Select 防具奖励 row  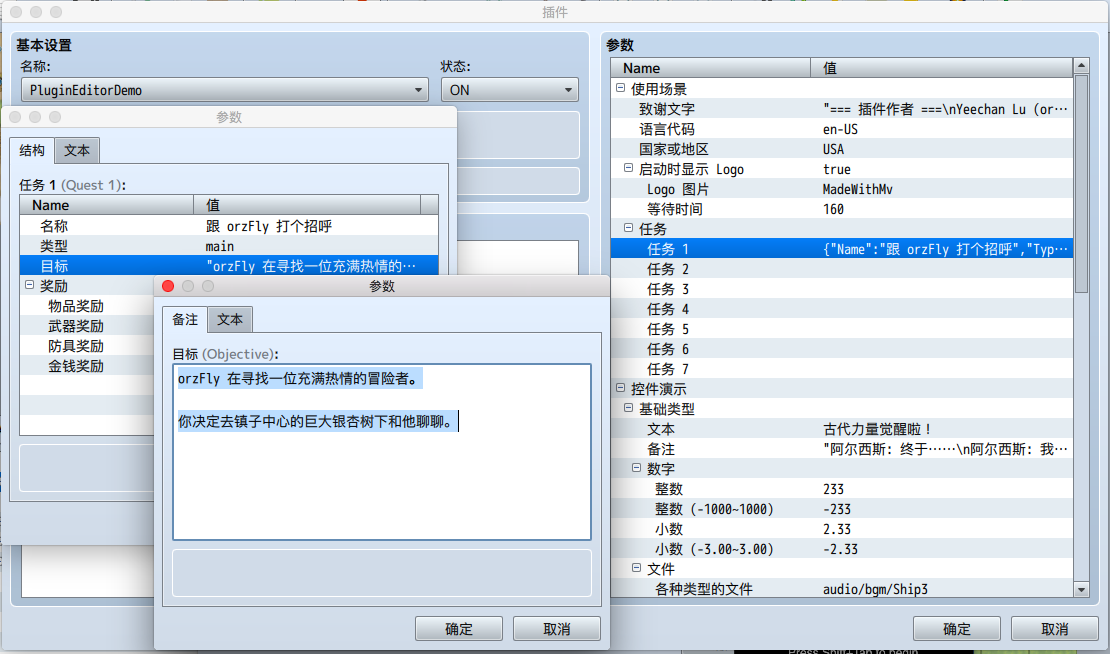click(87, 345)
